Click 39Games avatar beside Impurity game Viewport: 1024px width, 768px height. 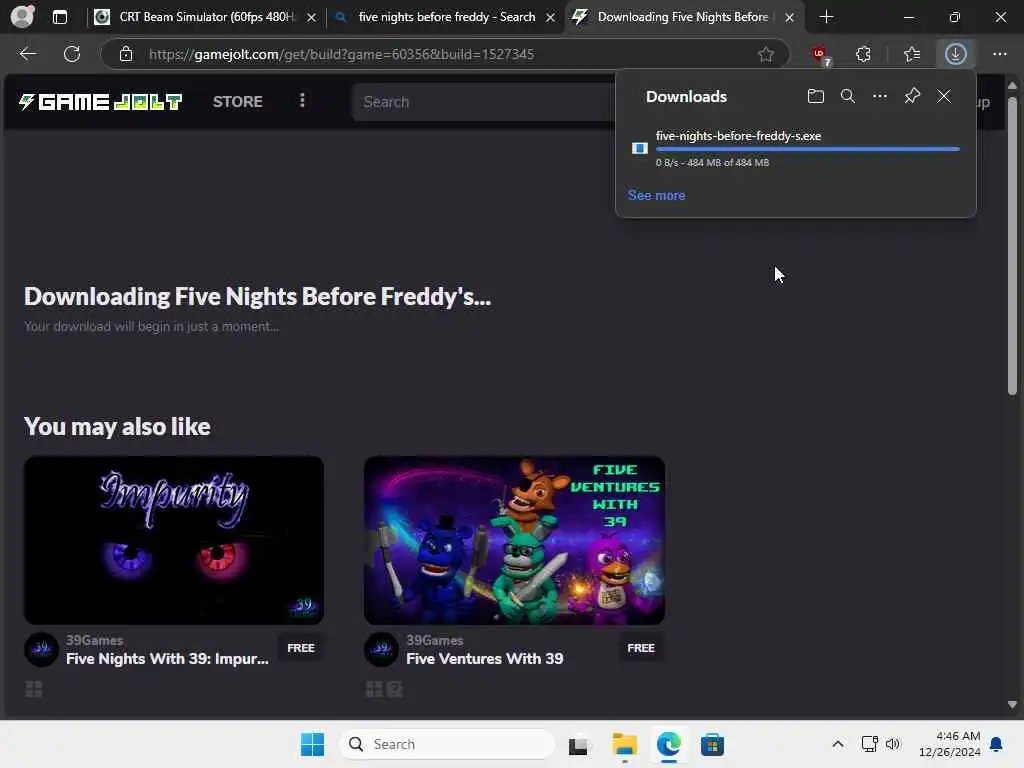pos(41,649)
